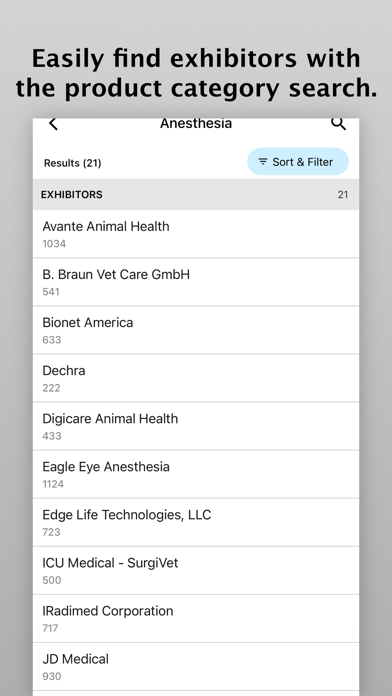Image resolution: width=392 pixels, height=696 pixels.
Task: Click the filter lines icon
Action: point(263,162)
